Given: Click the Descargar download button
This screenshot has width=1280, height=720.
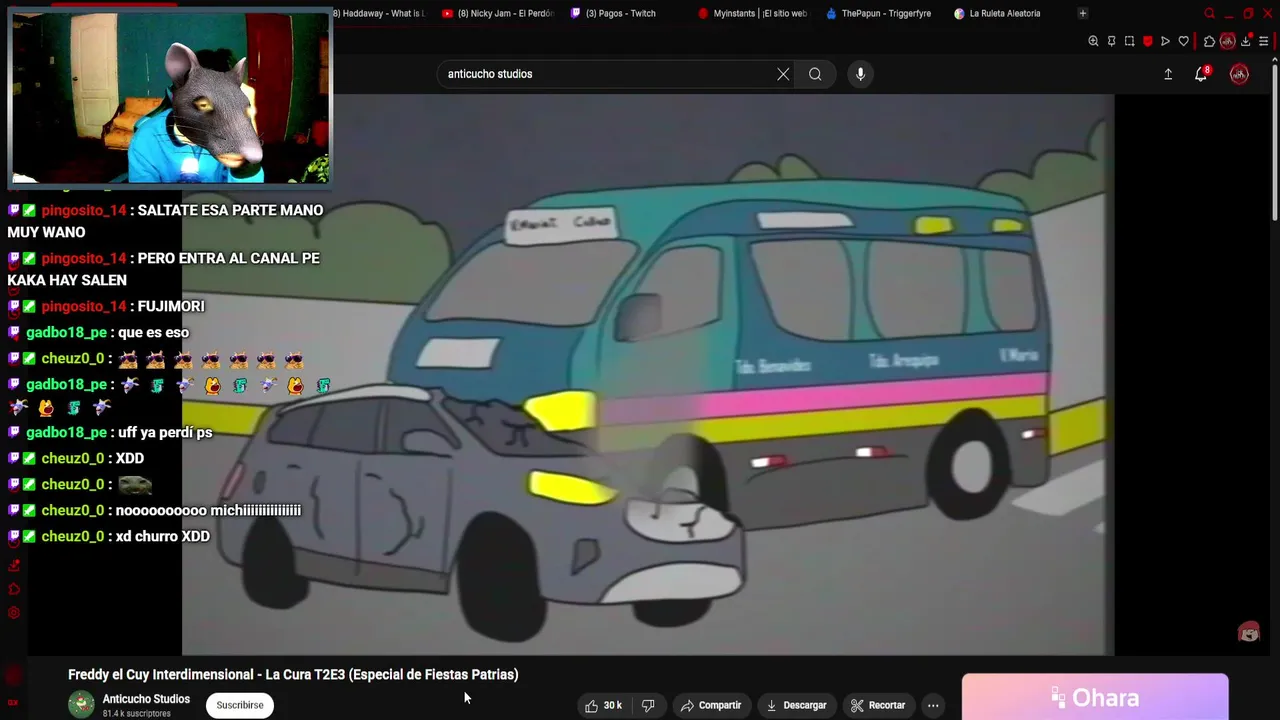Looking at the screenshot, I should tap(796, 705).
